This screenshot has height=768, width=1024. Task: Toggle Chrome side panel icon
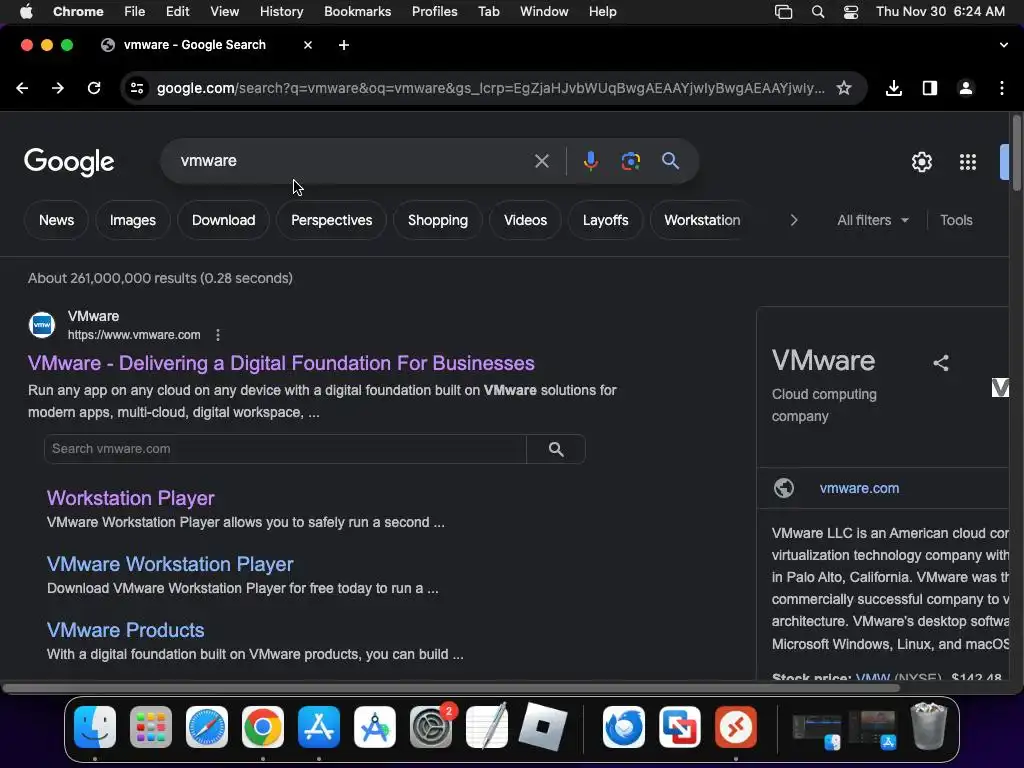coord(930,88)
